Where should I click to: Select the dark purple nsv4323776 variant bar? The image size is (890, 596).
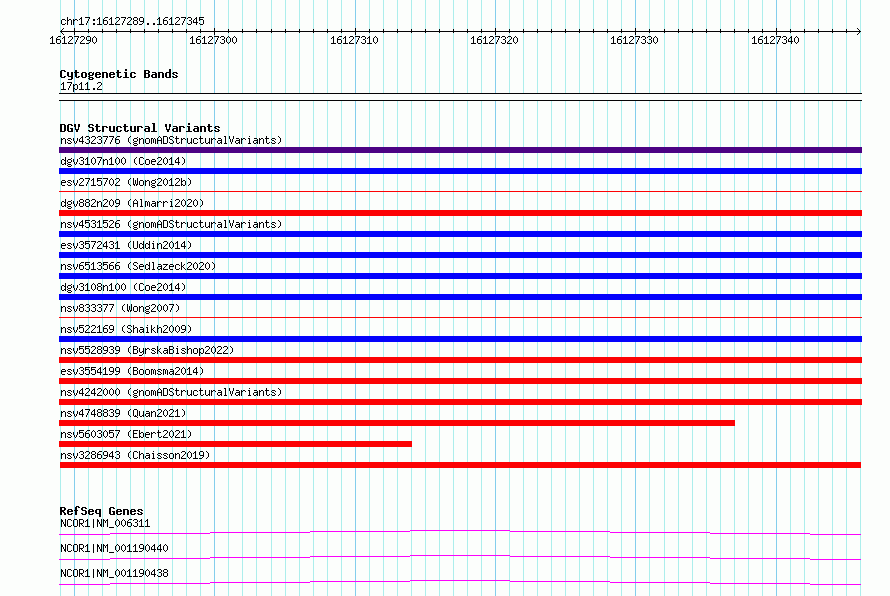pos(460,150)
